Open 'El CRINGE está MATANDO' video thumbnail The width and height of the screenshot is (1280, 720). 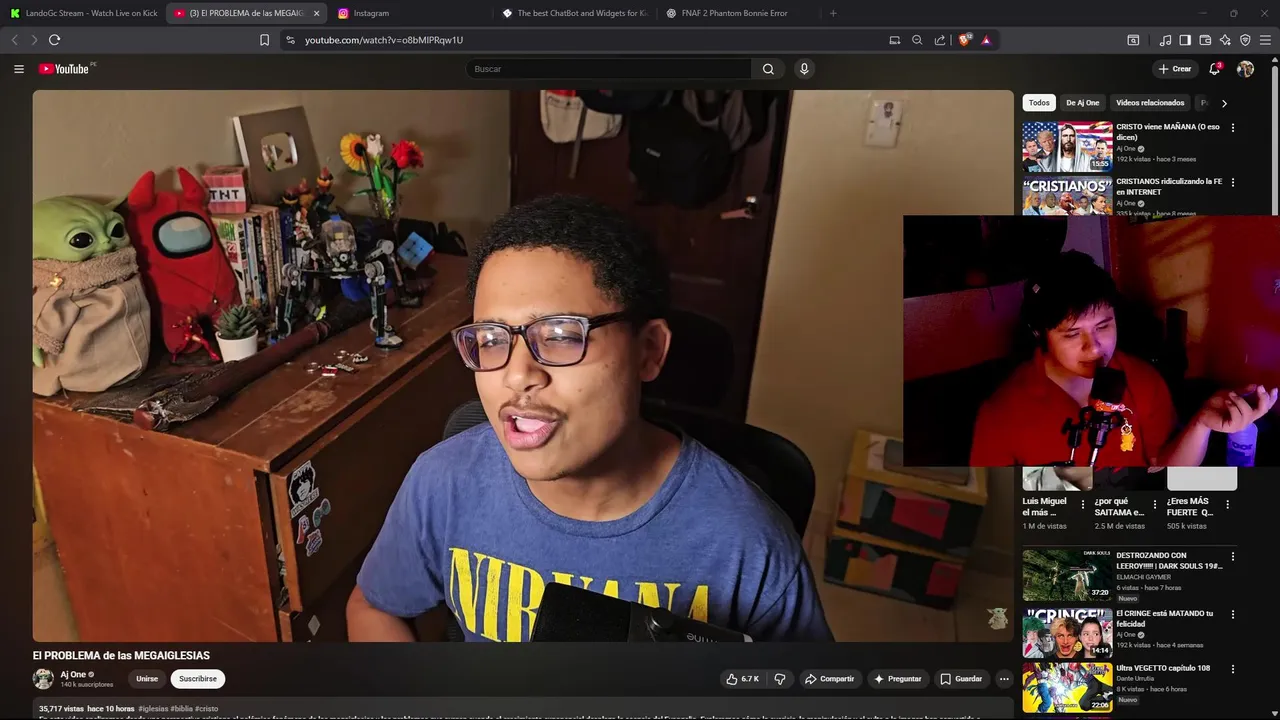tap(1067, 632)
